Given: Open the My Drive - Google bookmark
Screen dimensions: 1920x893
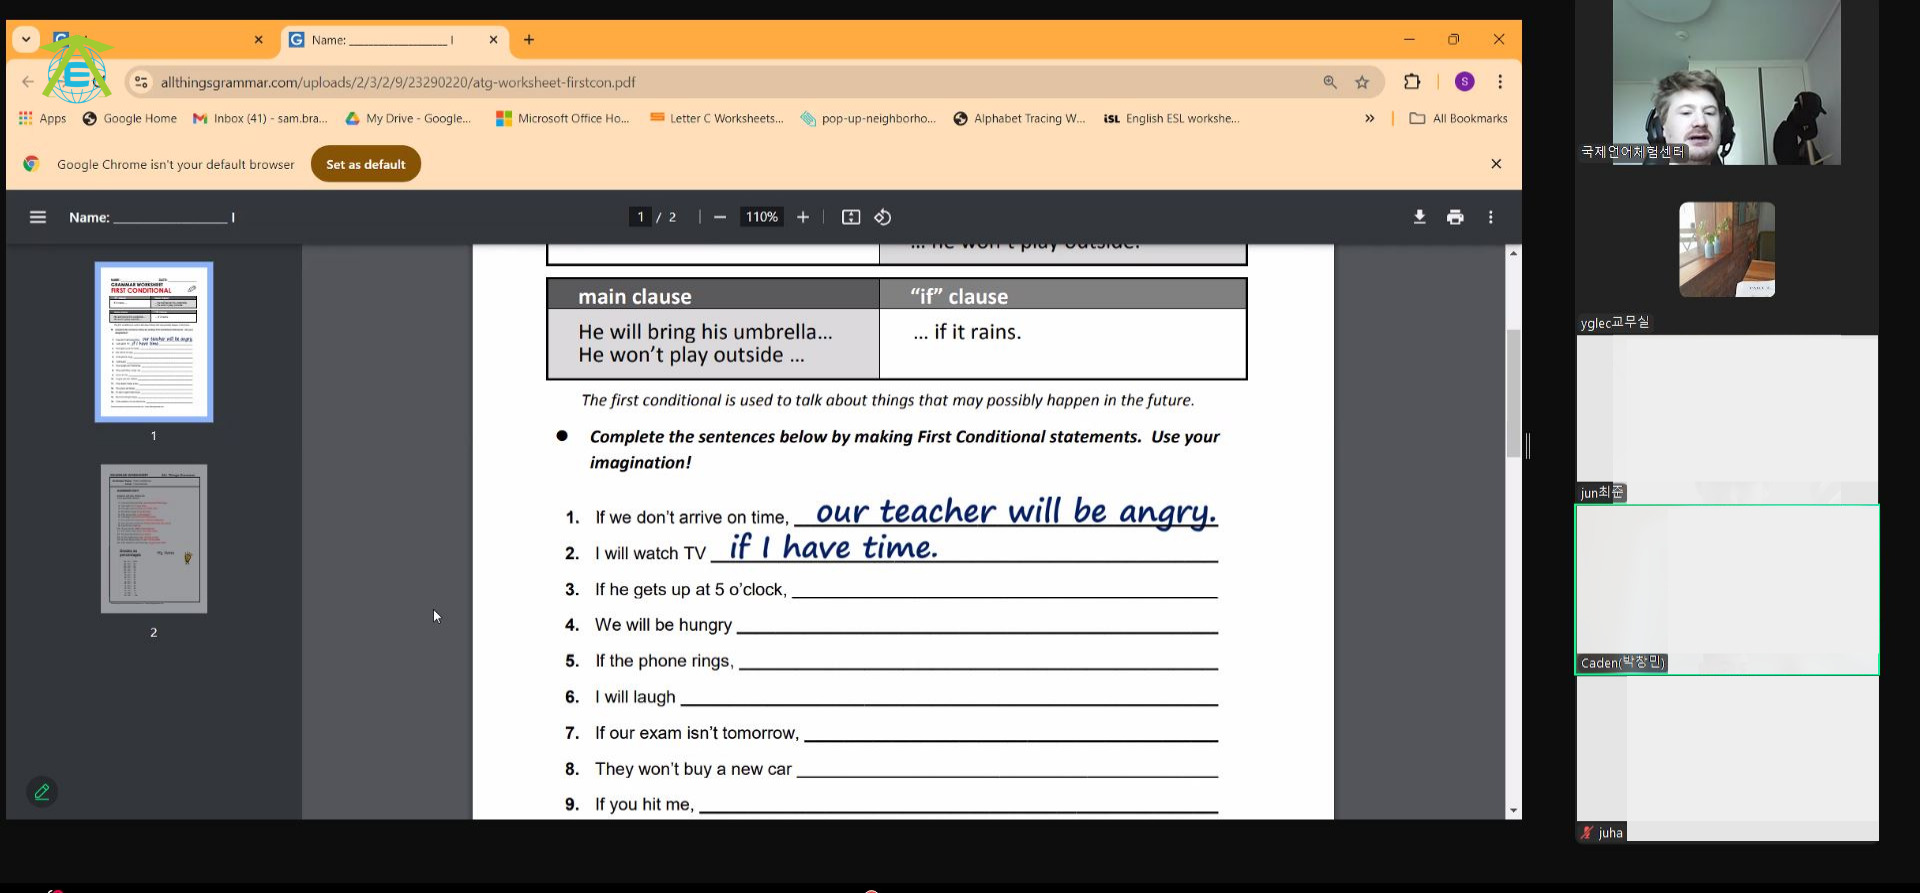Looking at the screenshot, I should tap(407, 118).
